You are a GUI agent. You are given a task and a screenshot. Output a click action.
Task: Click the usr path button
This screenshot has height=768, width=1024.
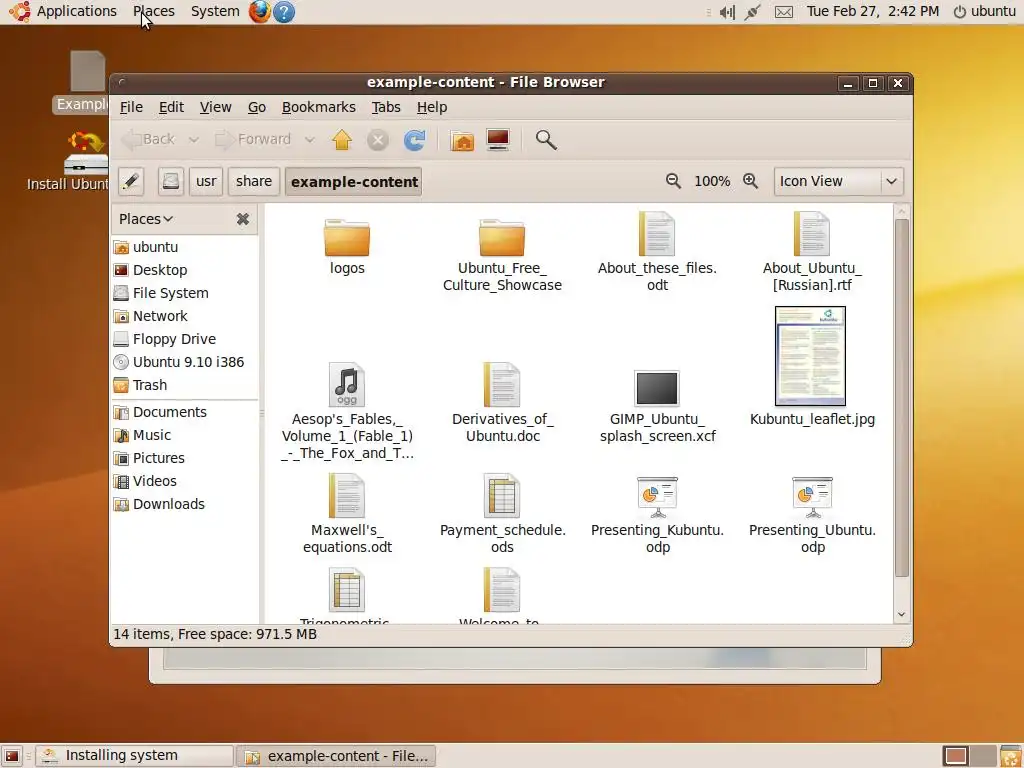pos(206,182)
